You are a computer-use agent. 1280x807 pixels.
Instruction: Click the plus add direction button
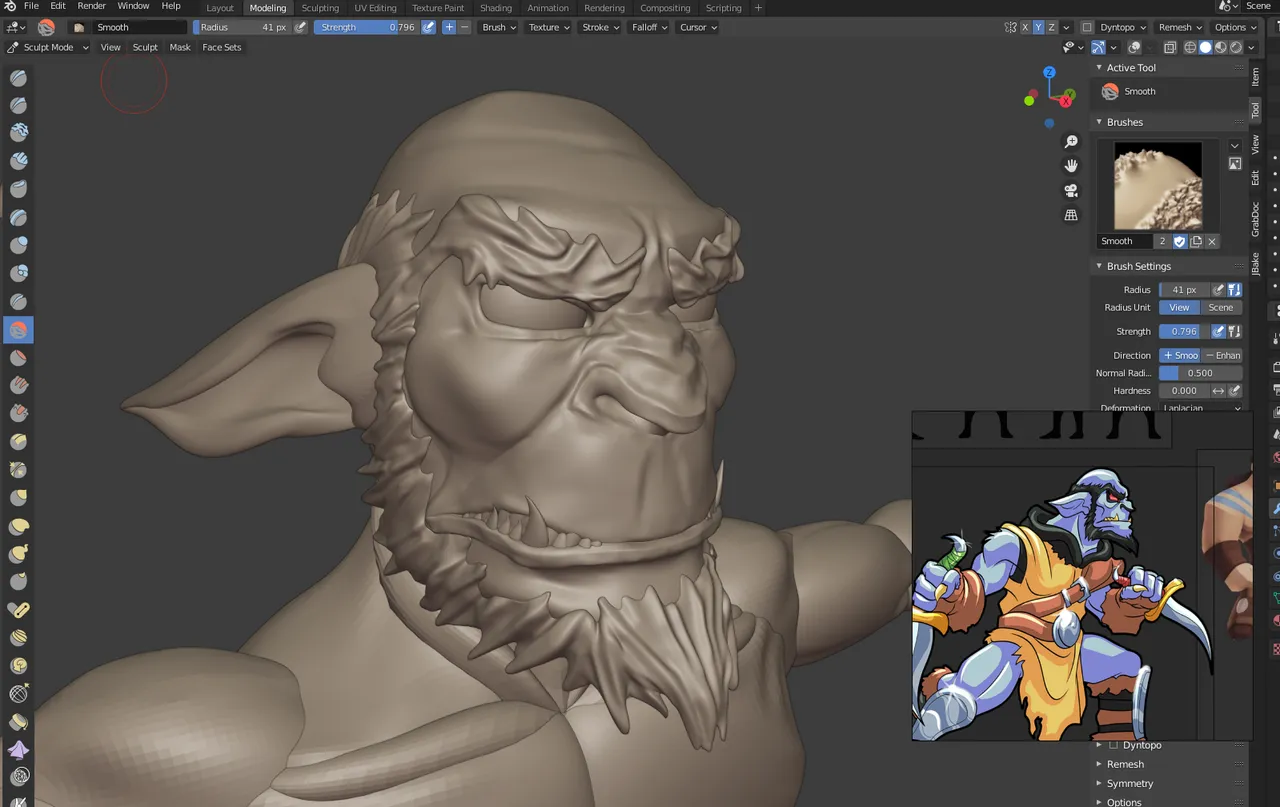point(449,27)
